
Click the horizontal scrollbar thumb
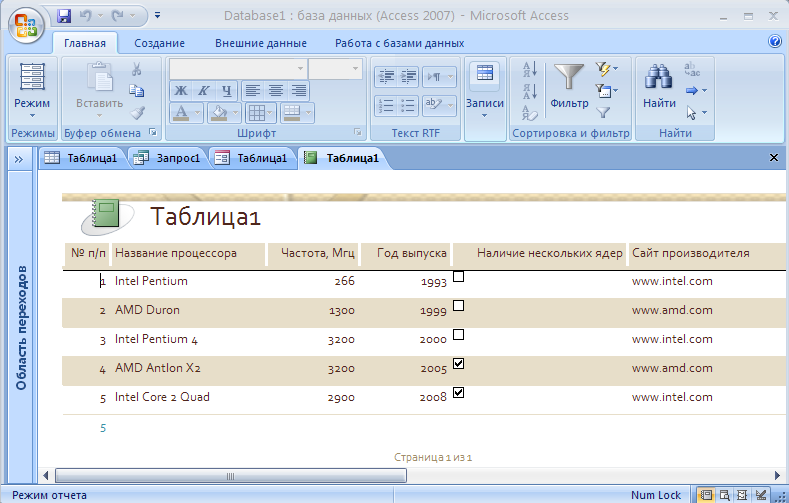pos(230,475)
